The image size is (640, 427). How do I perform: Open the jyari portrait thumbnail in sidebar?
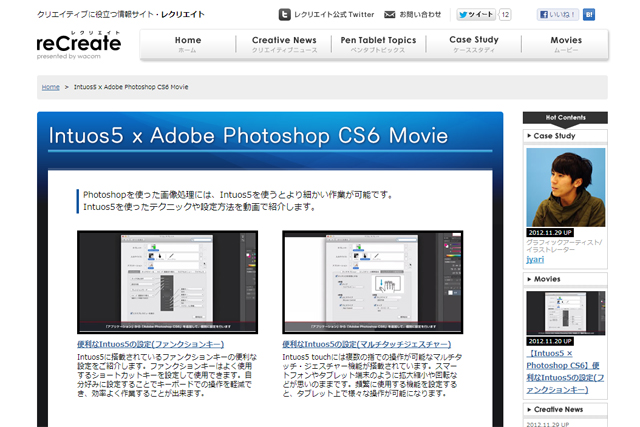(x=566, y=187)
